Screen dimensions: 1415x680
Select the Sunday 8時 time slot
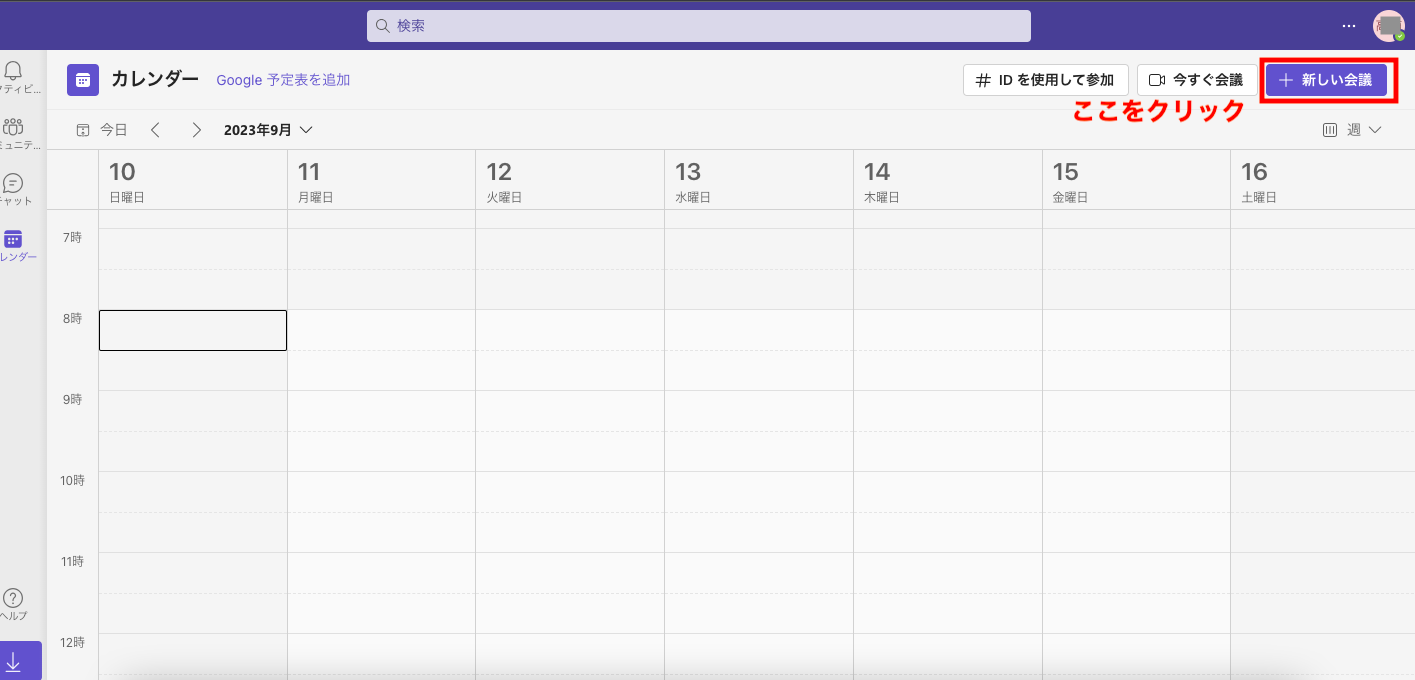[193, 330]
